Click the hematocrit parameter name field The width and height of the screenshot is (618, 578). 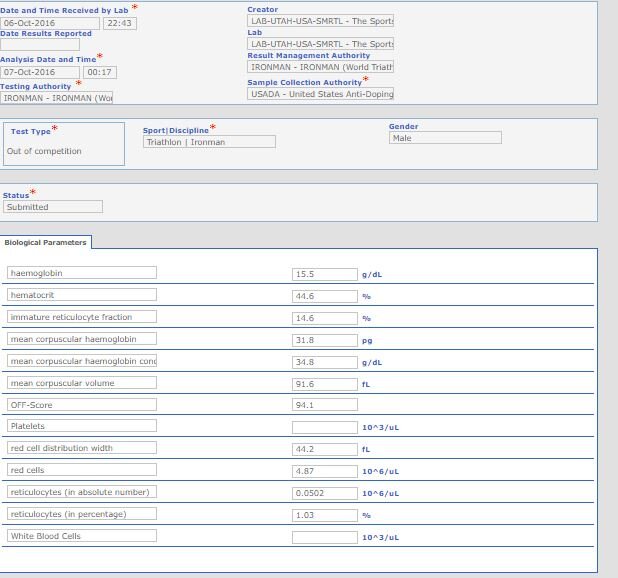82,295
